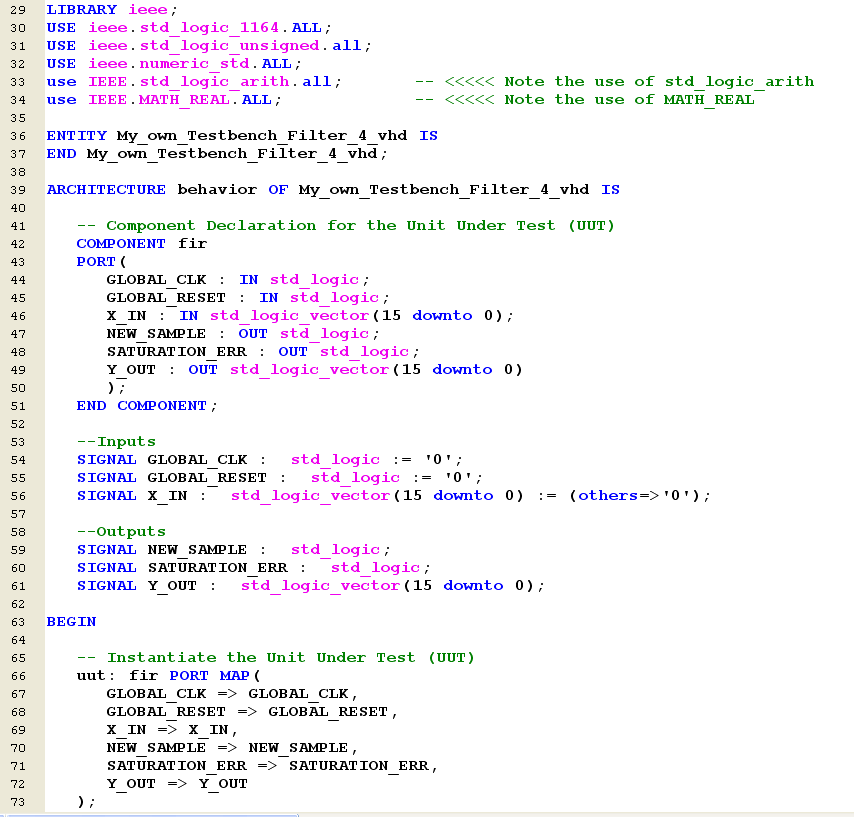Click line number 35 in the gutter
This screenshot has width=854, height=817.
click(18, 118)
